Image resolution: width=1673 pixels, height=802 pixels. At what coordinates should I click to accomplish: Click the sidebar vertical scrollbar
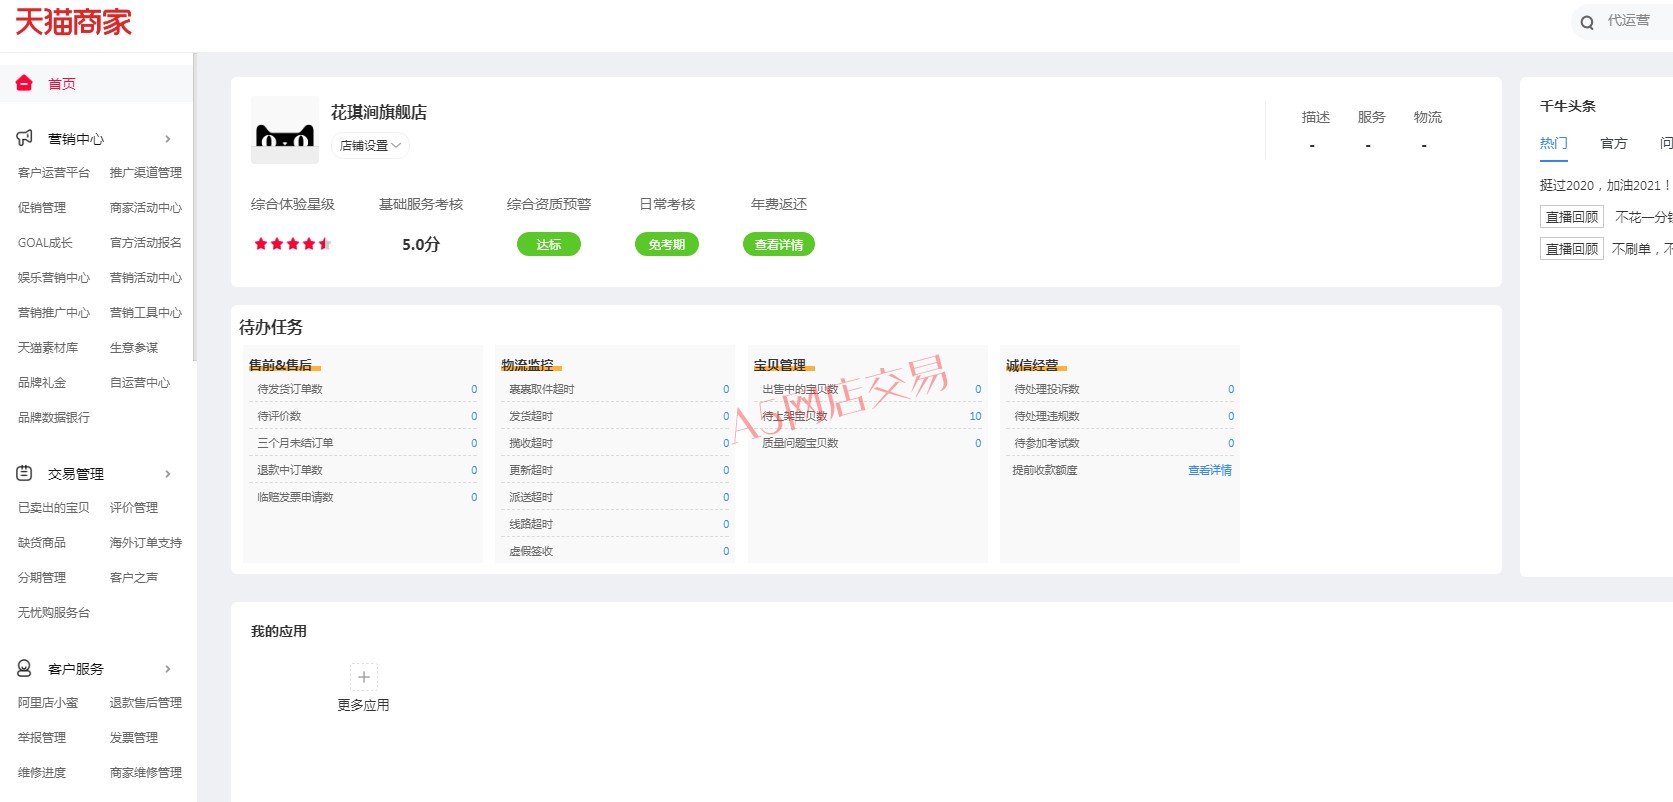click(x=195, y=207)
